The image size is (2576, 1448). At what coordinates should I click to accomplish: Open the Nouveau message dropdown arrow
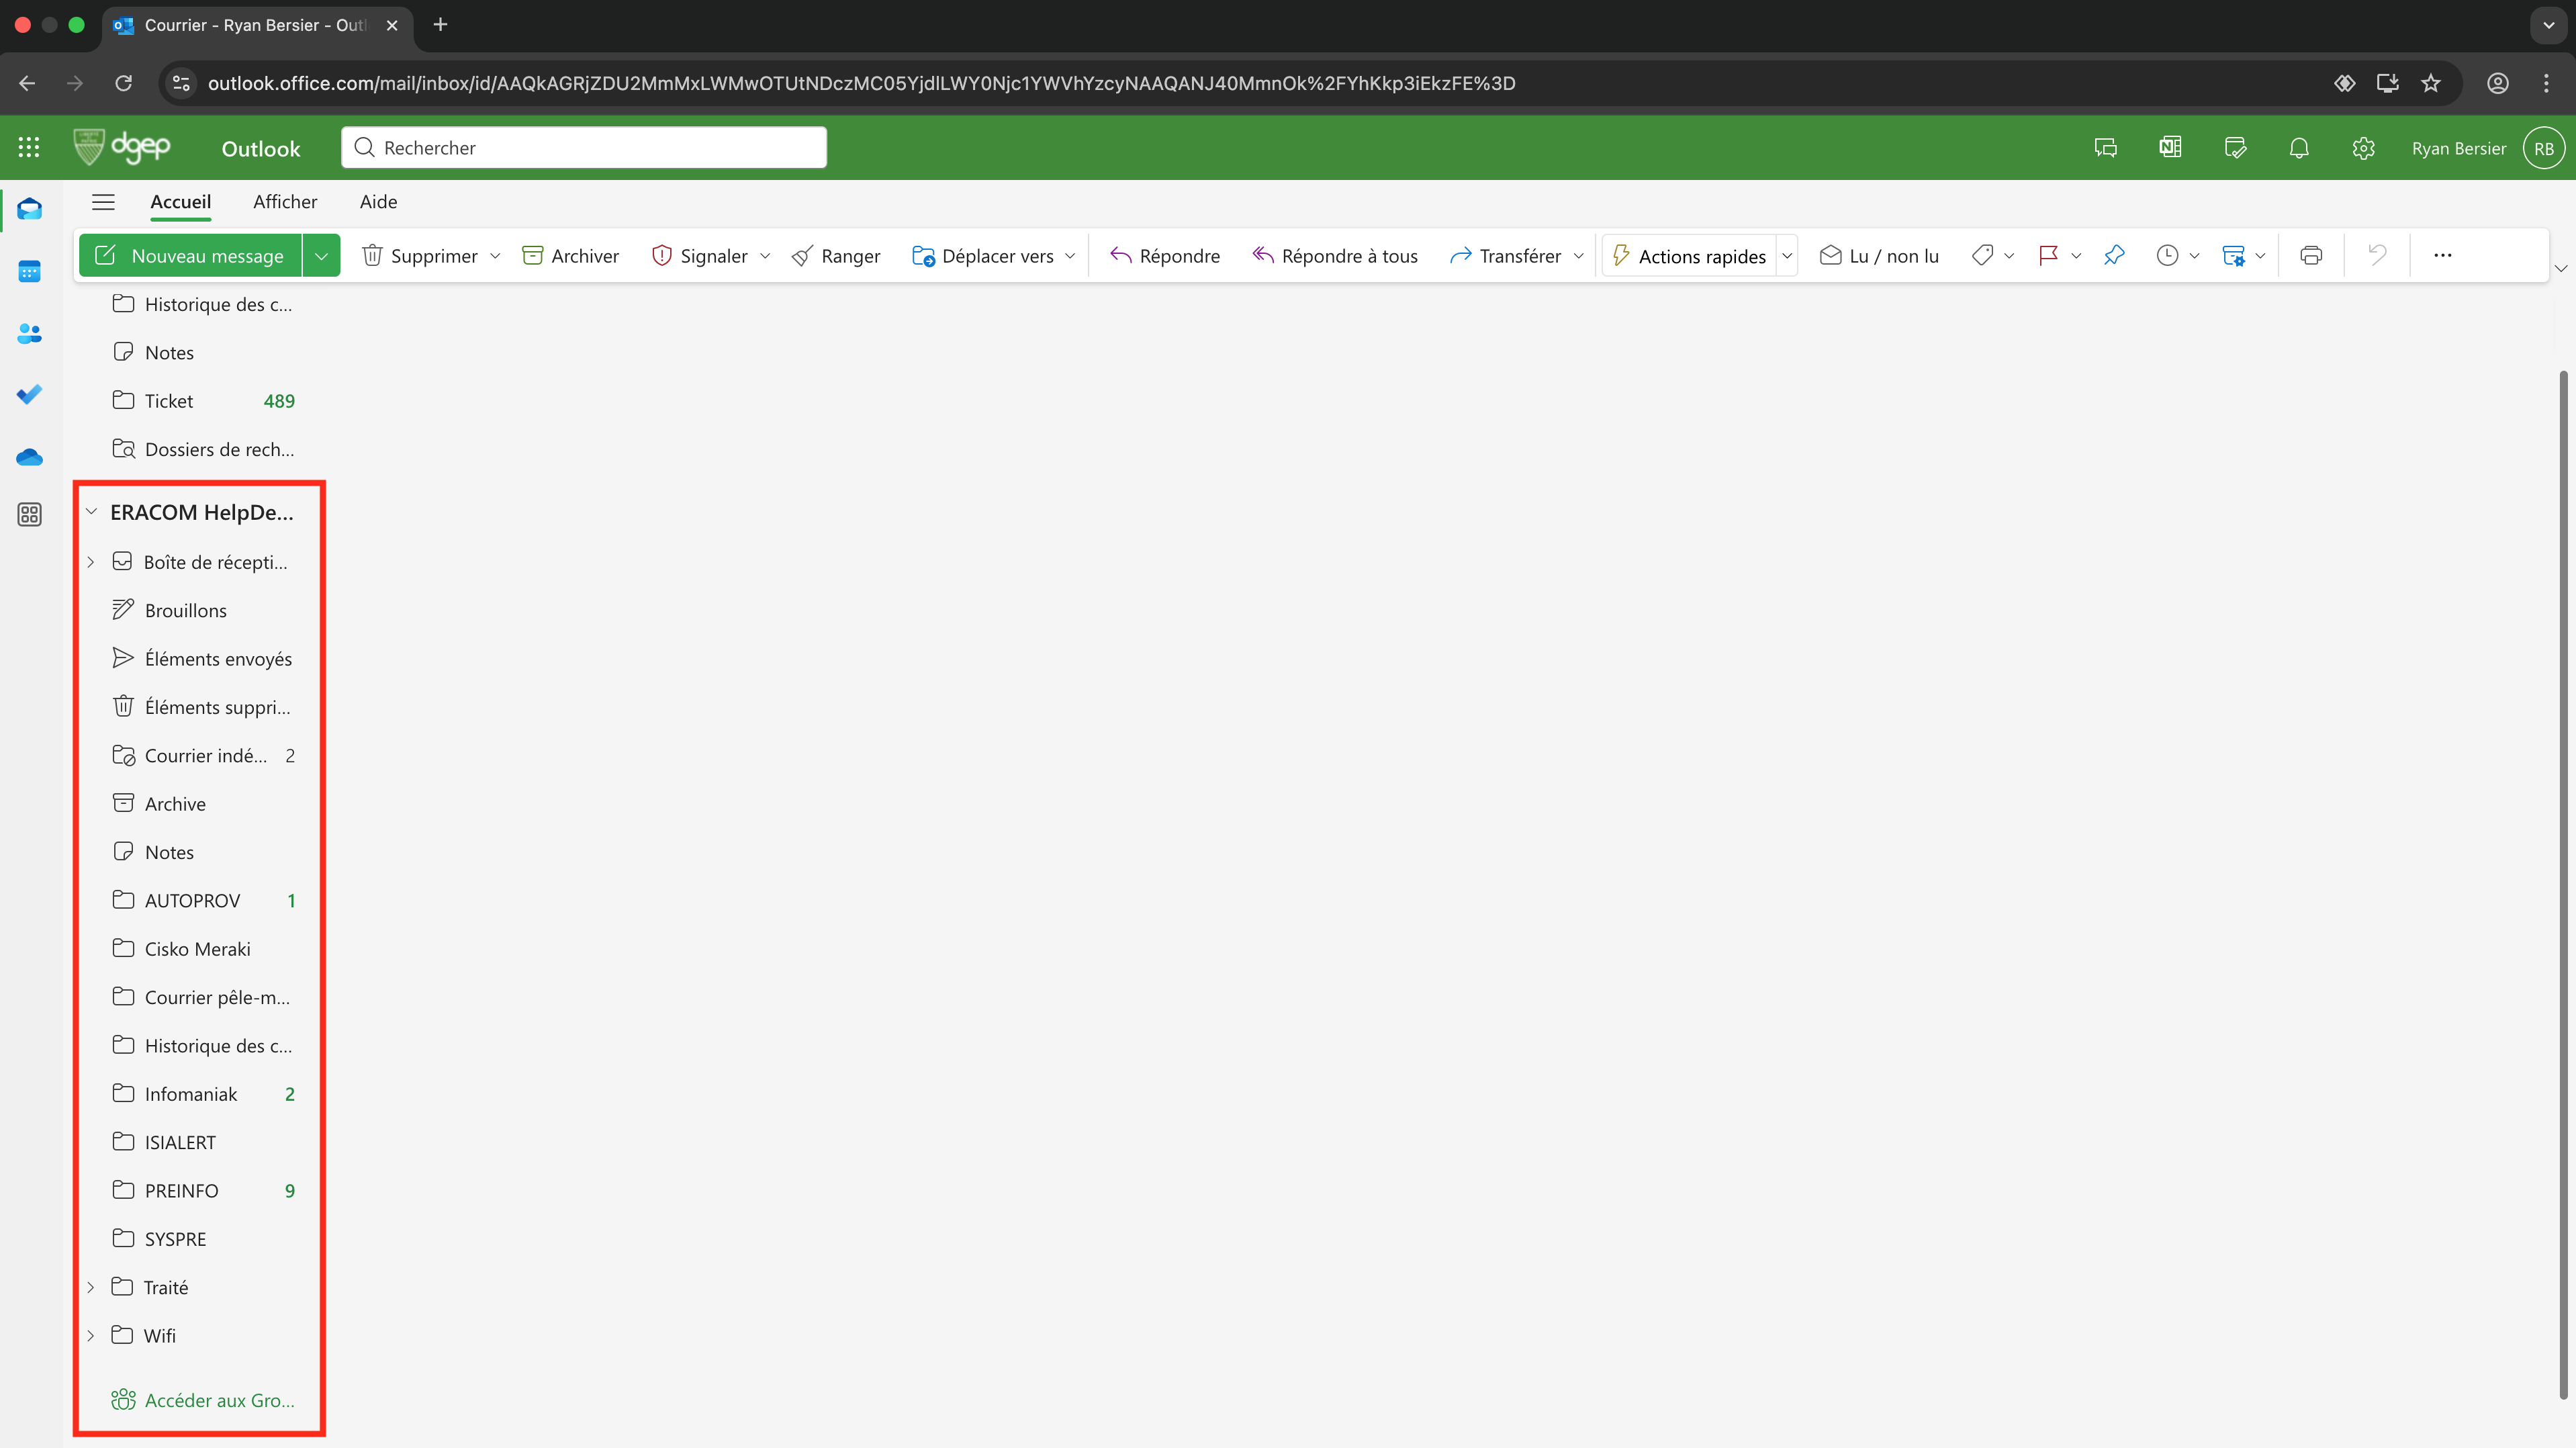(321, 256)
